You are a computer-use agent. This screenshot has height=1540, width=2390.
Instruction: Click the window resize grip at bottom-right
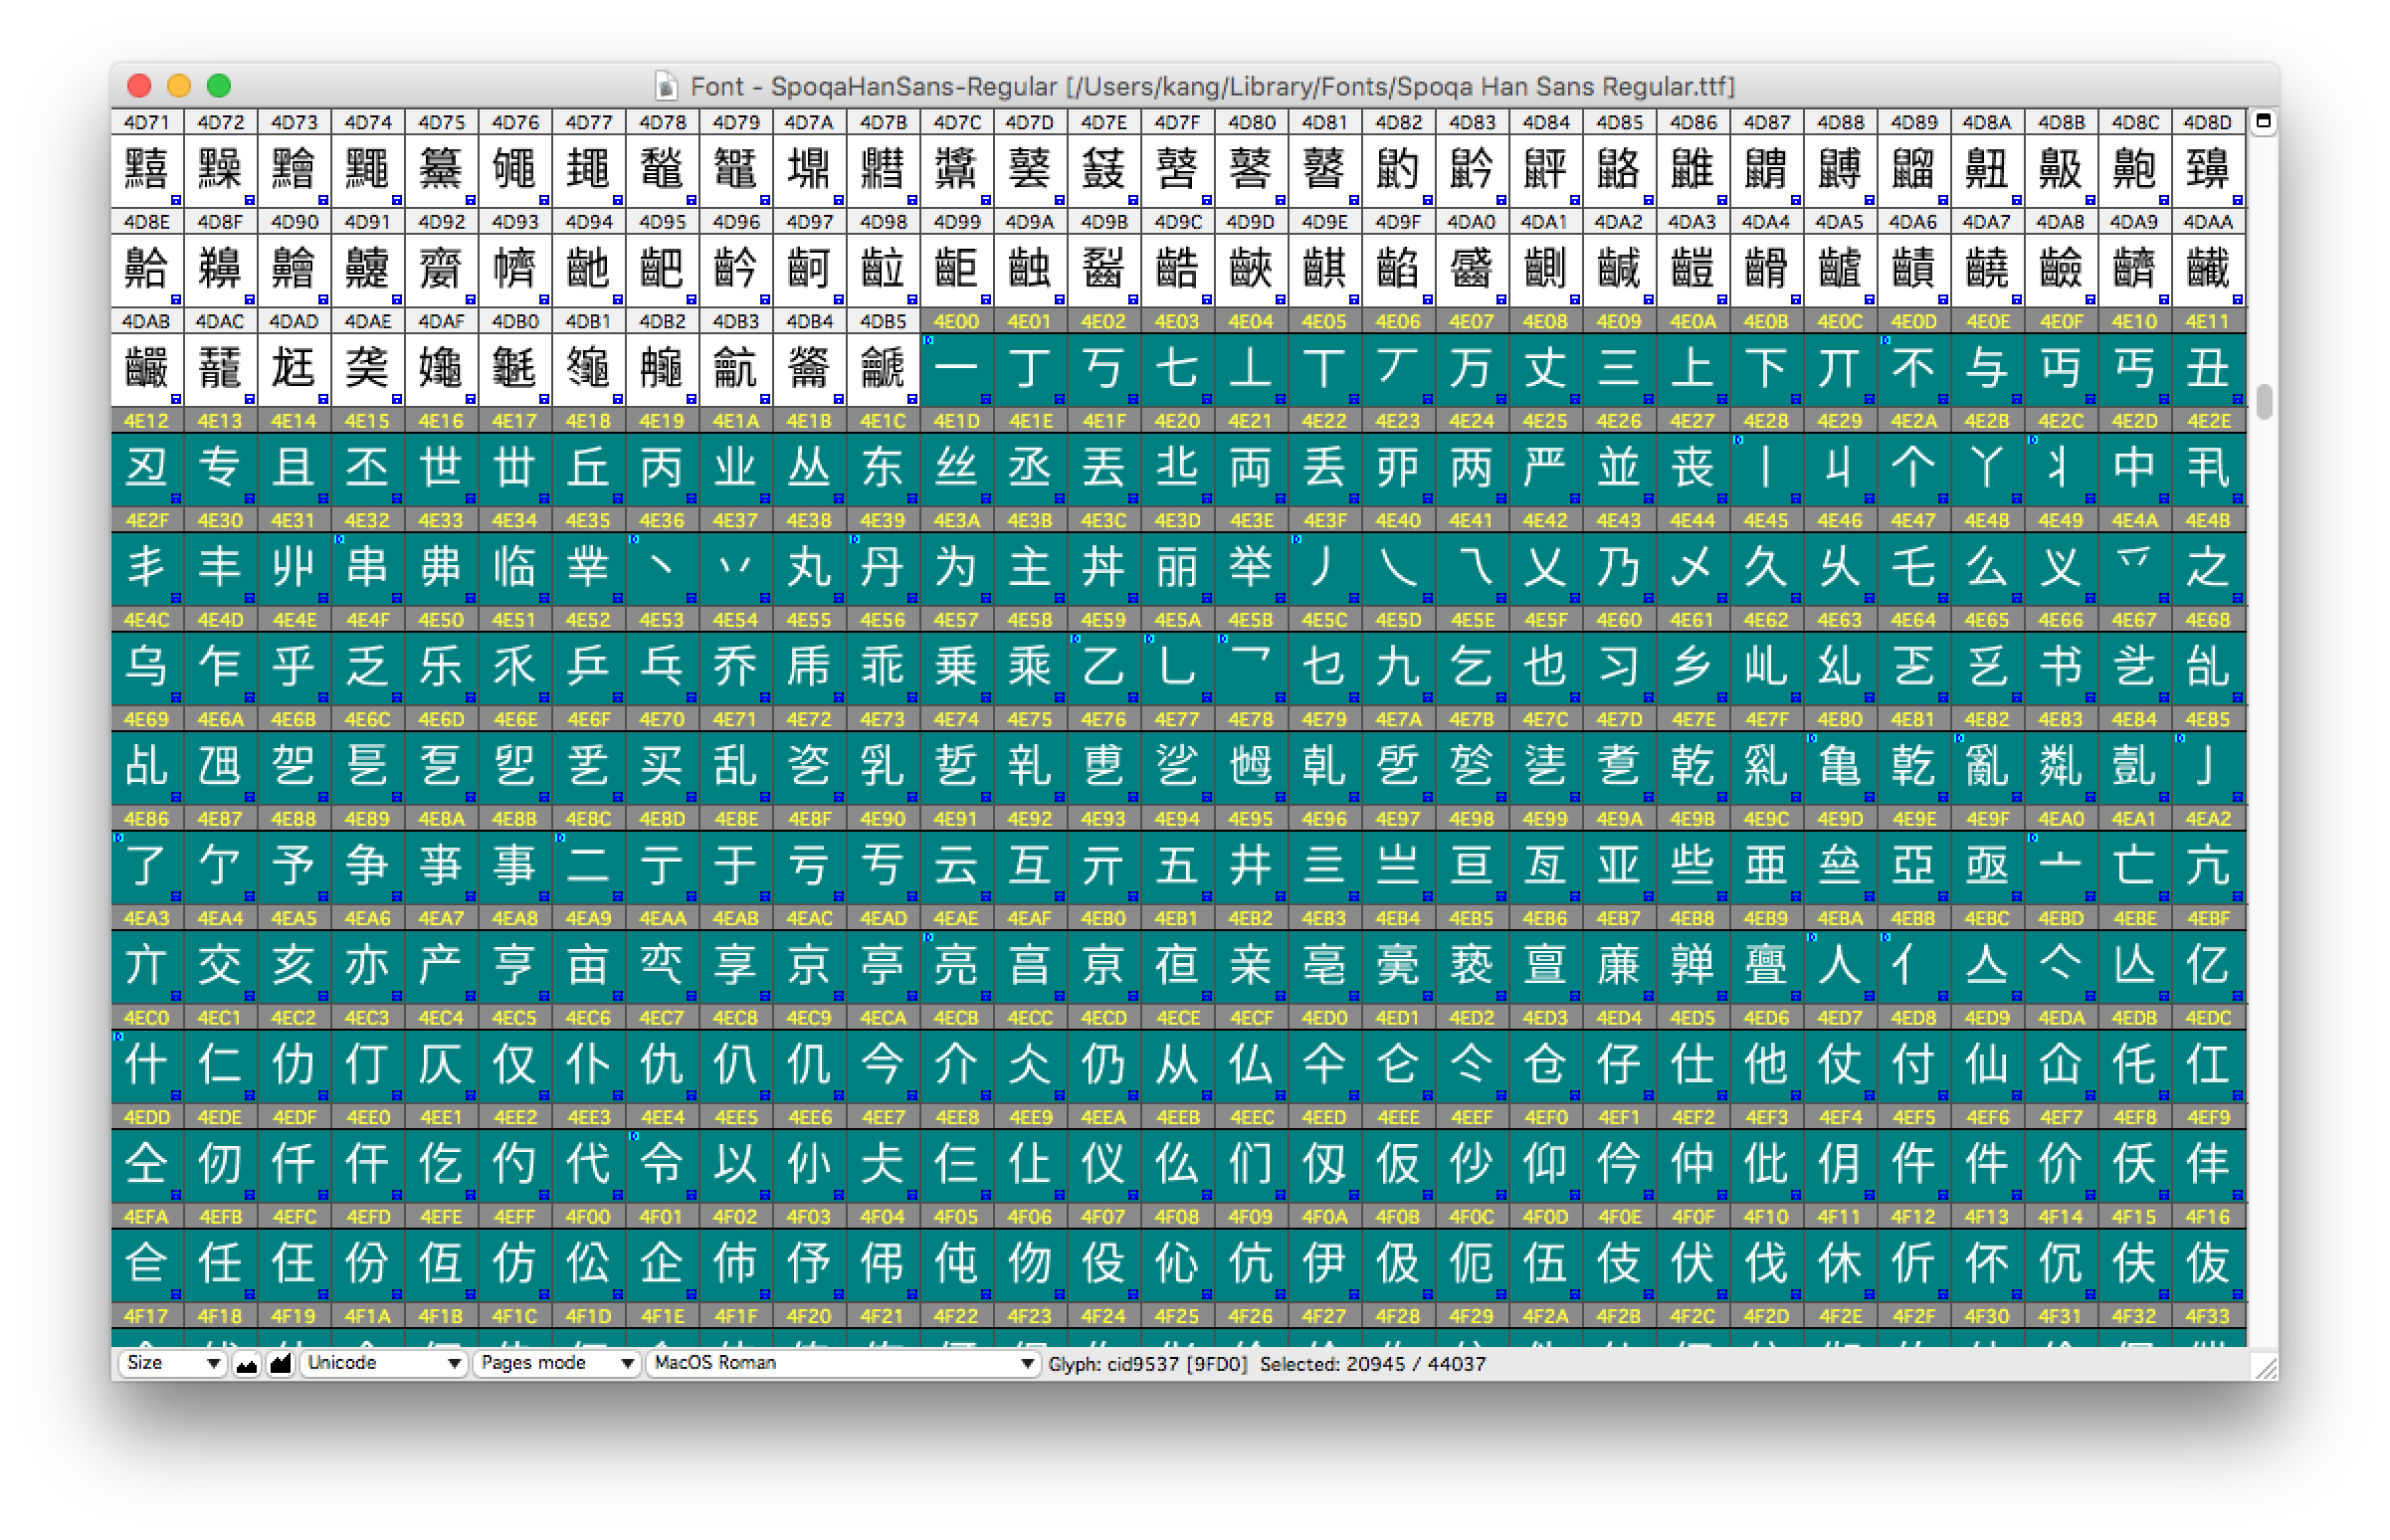(2266, 1368)
